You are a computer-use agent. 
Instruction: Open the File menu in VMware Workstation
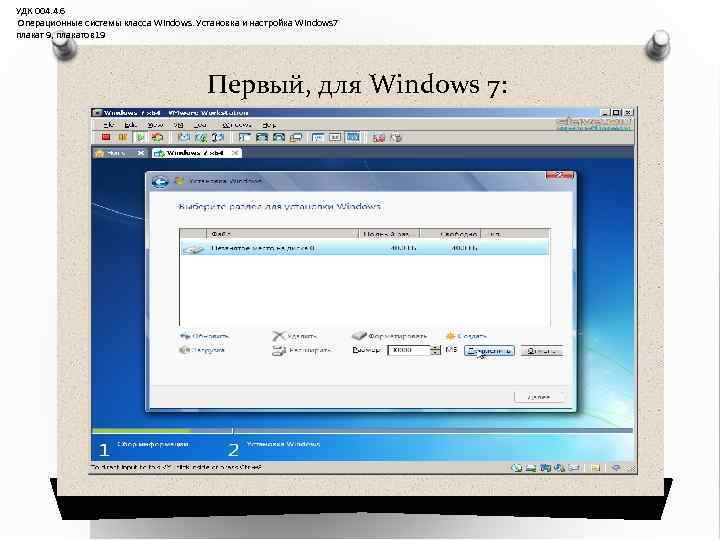(109, 125)
